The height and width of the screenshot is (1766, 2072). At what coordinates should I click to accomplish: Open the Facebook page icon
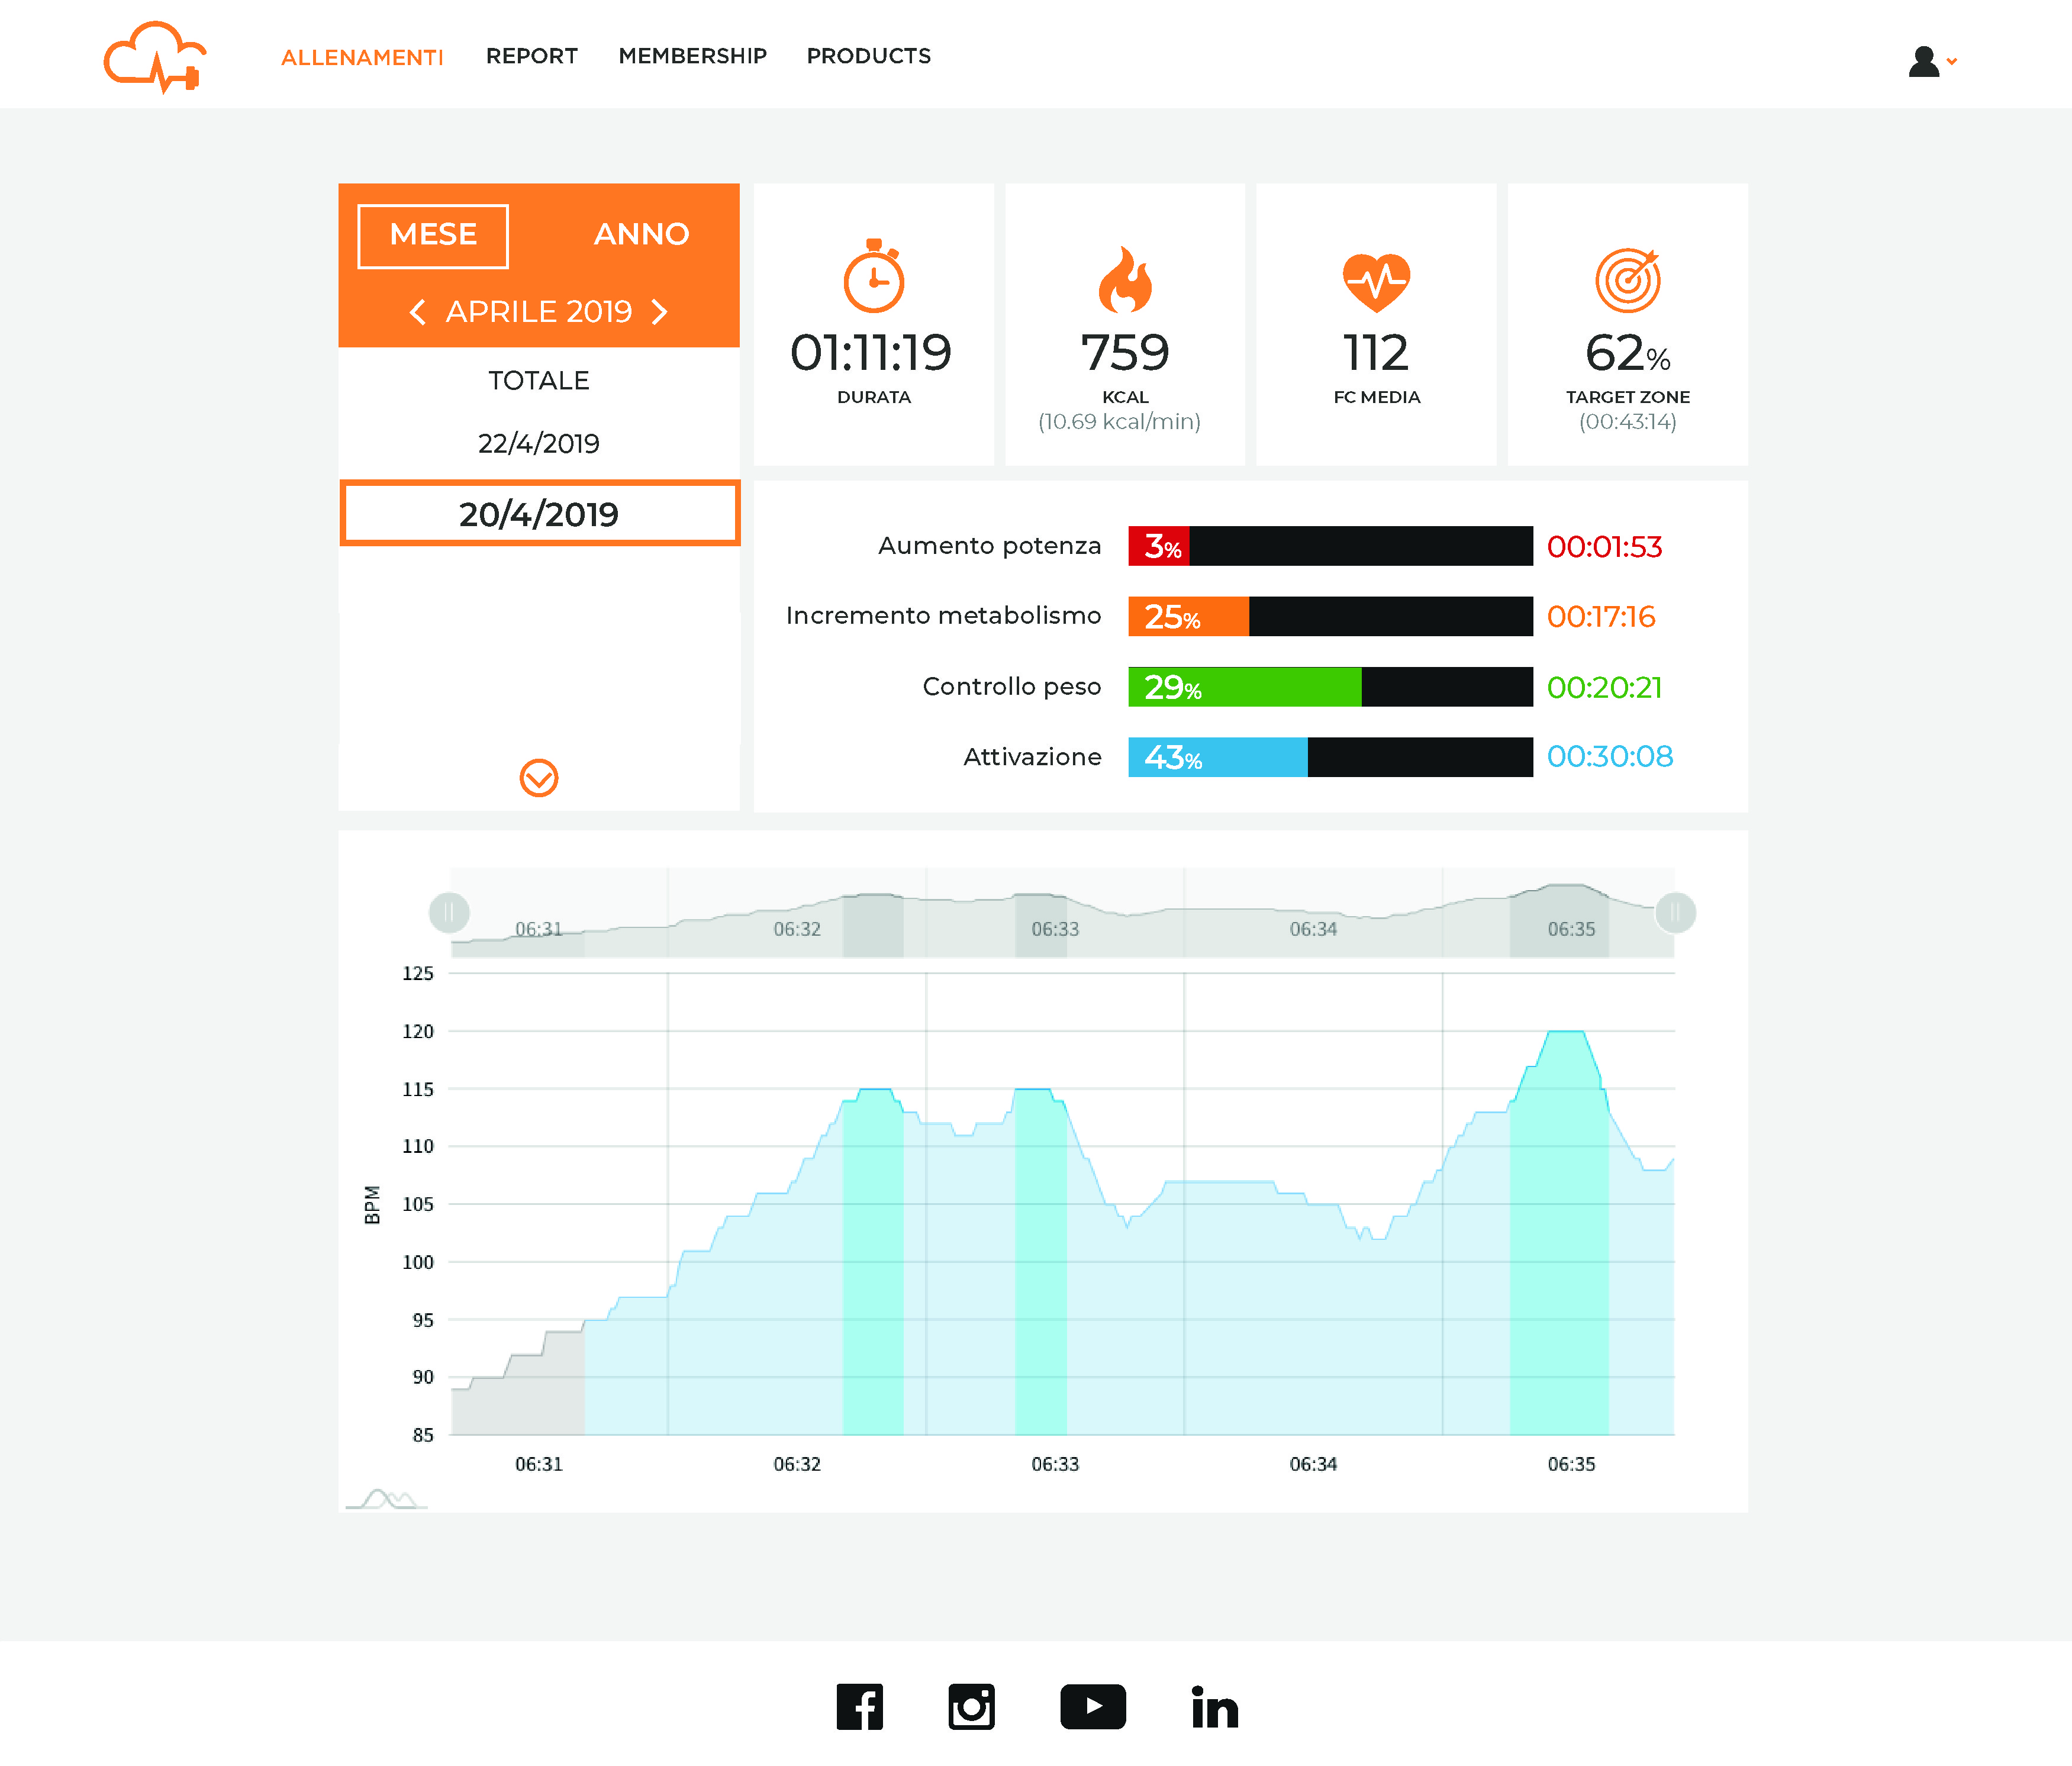point(859,1706)
